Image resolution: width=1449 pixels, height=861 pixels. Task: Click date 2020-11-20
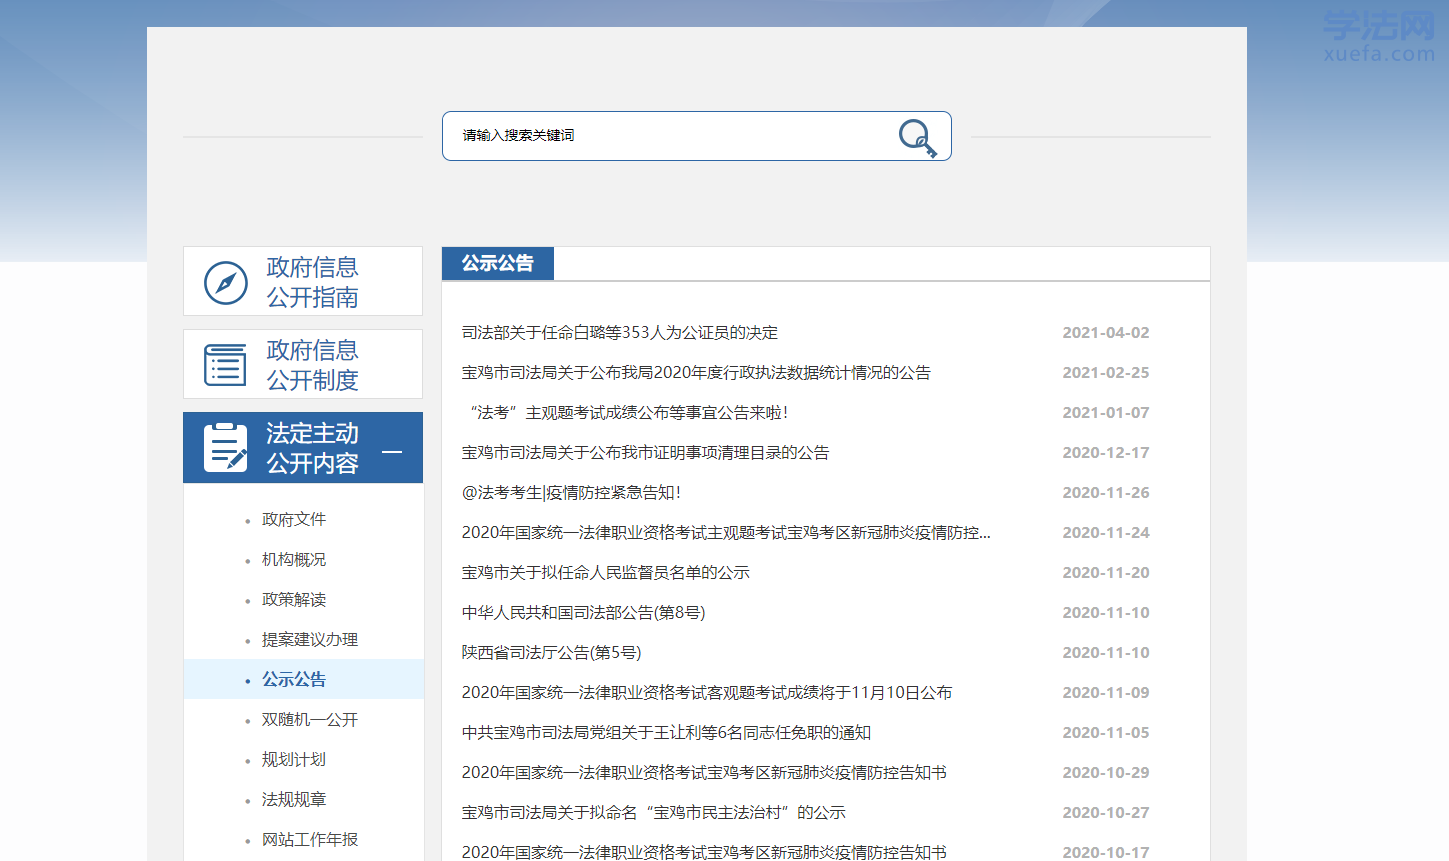click(x=1106, y=572)
